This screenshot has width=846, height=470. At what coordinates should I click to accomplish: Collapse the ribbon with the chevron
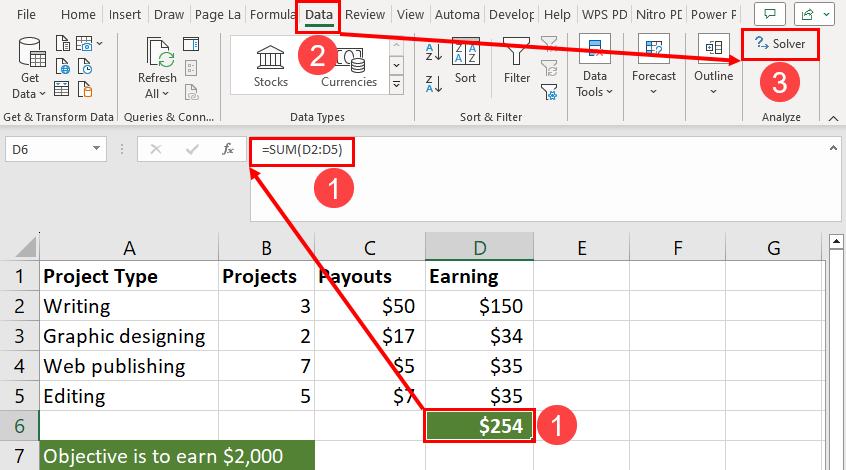[833, 118]
